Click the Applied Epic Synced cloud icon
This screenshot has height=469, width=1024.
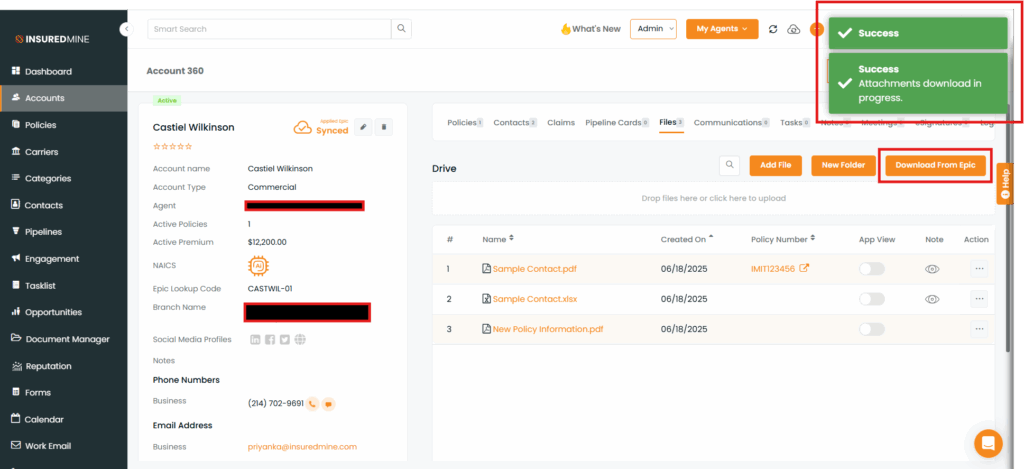(302, 127)
